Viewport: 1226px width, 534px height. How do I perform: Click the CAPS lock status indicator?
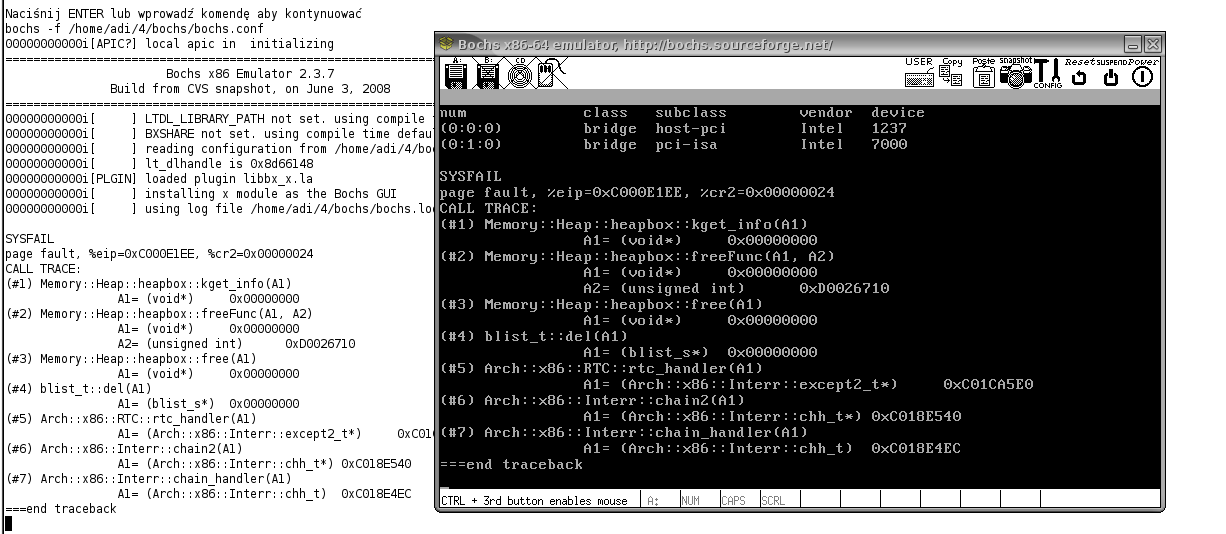point(733,500)
